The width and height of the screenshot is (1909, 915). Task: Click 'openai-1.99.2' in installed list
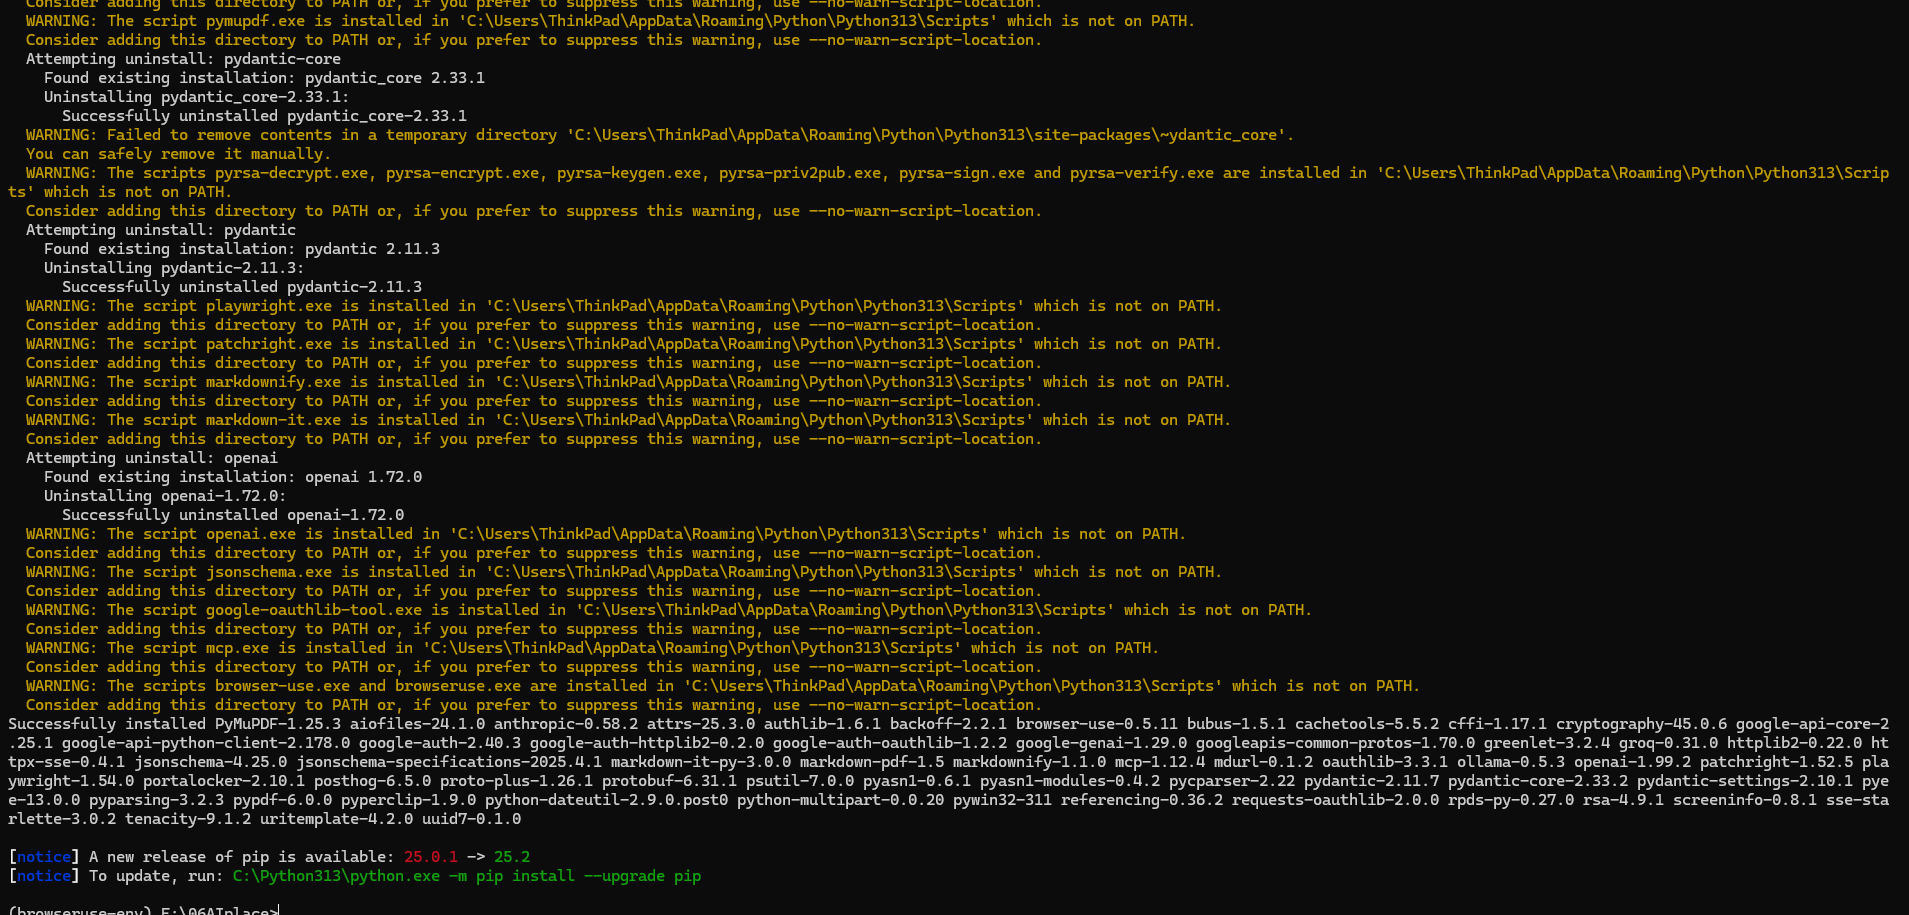tap(1633, 762)
